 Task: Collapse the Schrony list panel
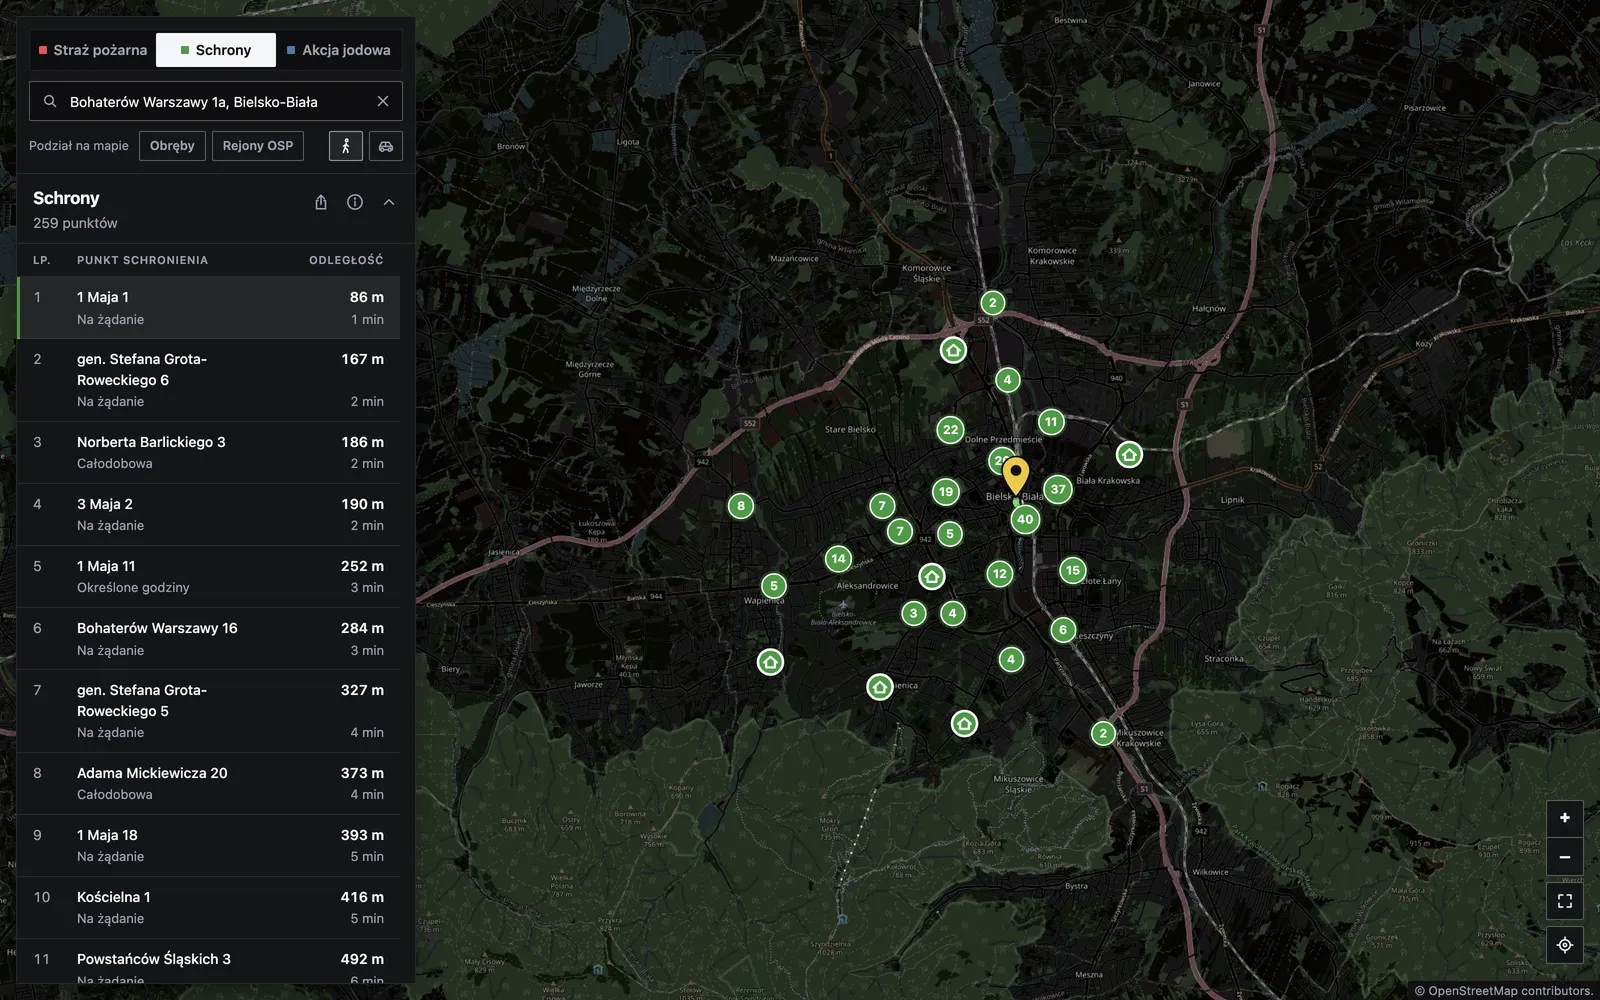389,202
